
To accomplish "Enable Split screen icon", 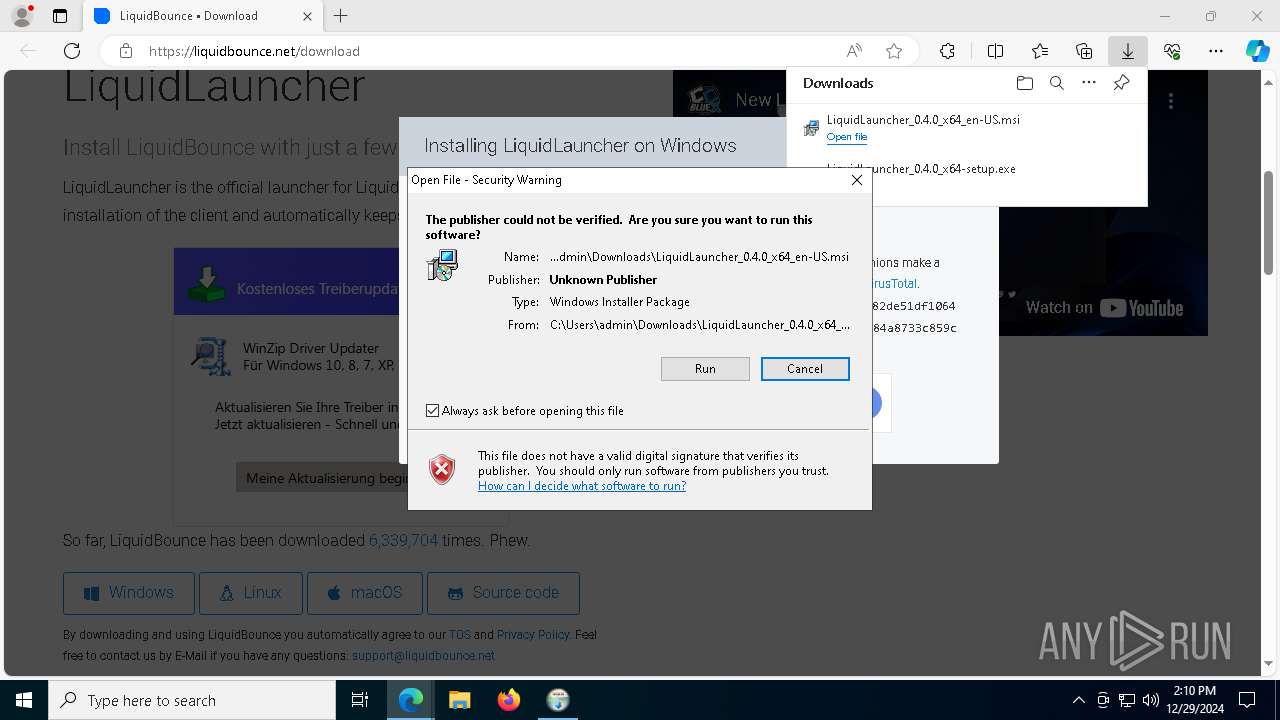I will click(x=995, y=51).
